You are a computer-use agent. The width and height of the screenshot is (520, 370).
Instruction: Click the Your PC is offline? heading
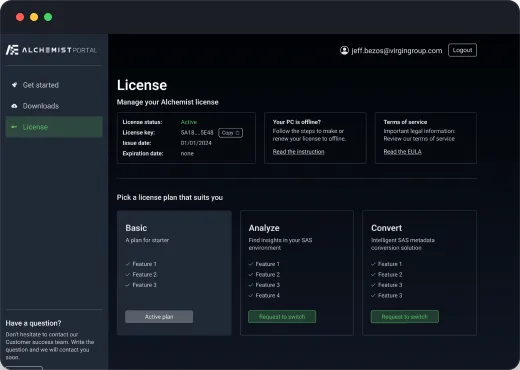point(297,122)
